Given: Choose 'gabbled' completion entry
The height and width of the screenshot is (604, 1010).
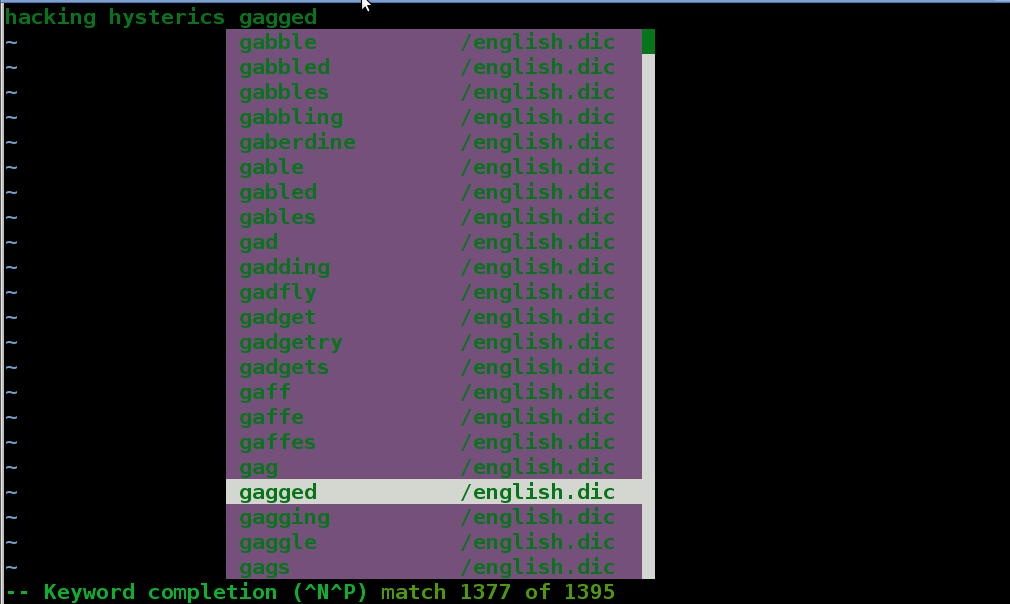Looking at the screenshot, I should [434, 67].
